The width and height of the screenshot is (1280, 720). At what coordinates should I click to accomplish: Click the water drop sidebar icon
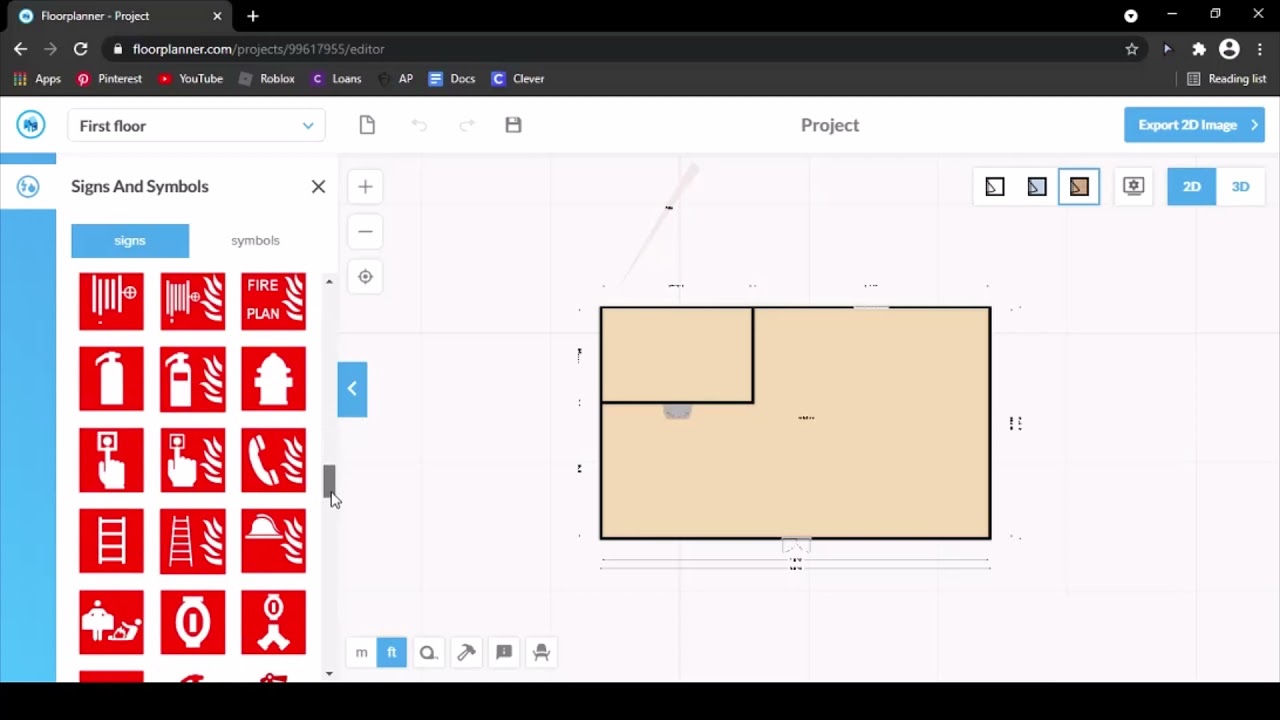(28, 186)
